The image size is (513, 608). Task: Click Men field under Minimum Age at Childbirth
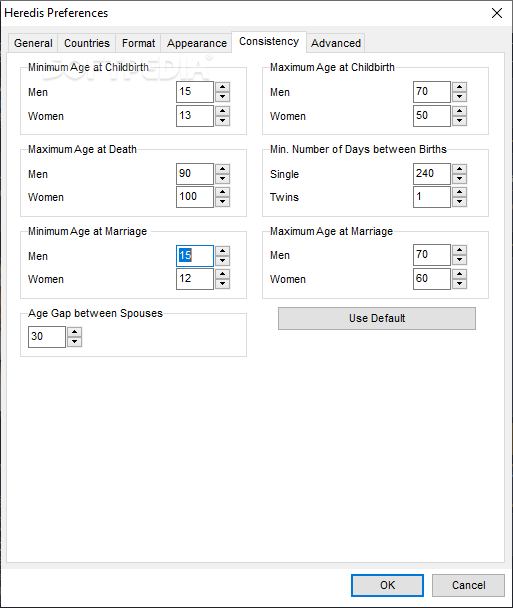coord(195,92)
